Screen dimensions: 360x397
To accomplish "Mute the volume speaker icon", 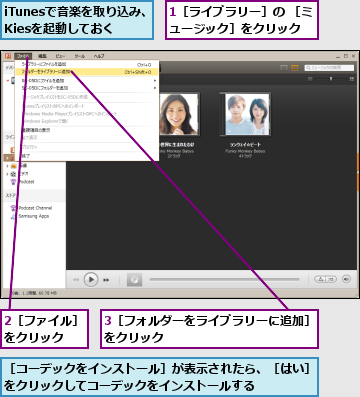I will click(x=346, y=279).
